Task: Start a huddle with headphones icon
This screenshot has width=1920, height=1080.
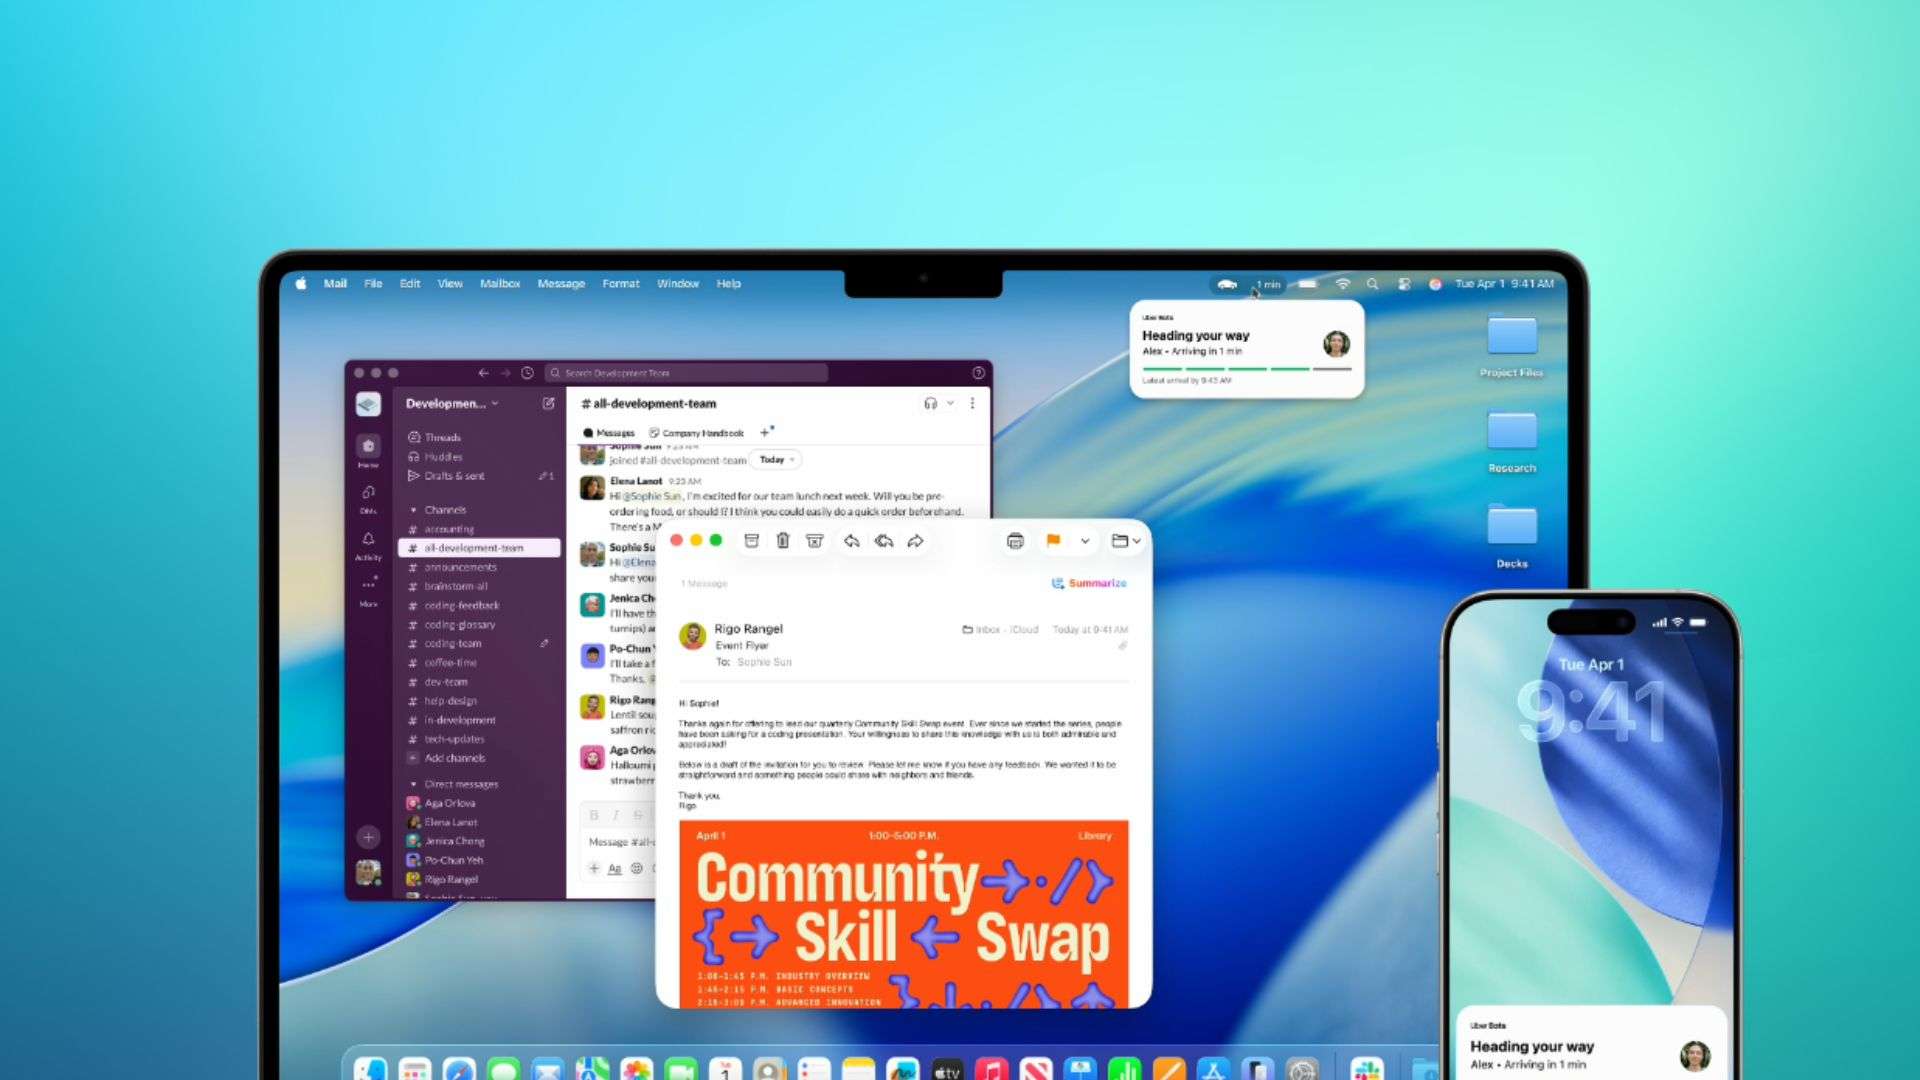Action: 931,404
